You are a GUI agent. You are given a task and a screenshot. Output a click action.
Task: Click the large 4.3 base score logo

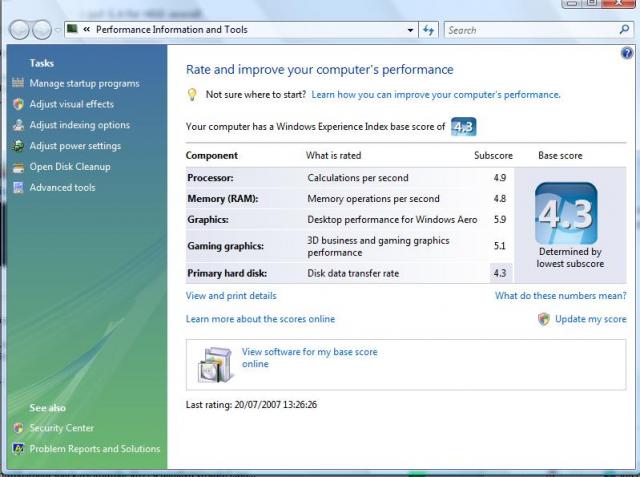tap(566, 214)
